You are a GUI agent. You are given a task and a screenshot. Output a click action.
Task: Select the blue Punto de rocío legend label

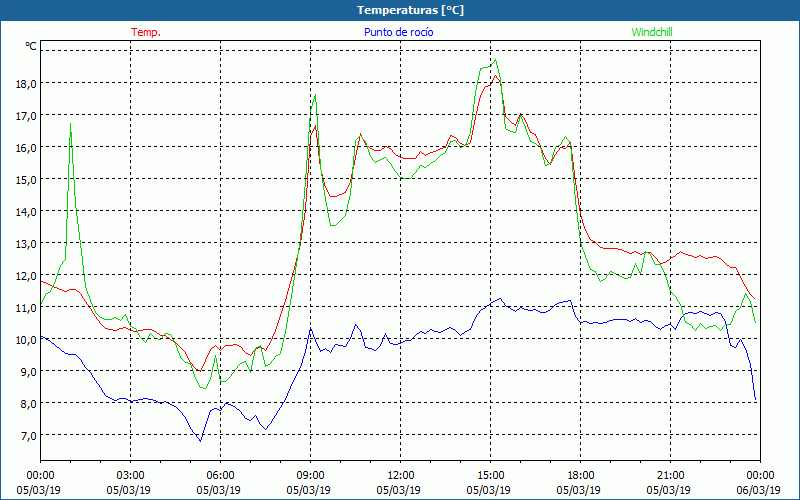coord(398,32)
